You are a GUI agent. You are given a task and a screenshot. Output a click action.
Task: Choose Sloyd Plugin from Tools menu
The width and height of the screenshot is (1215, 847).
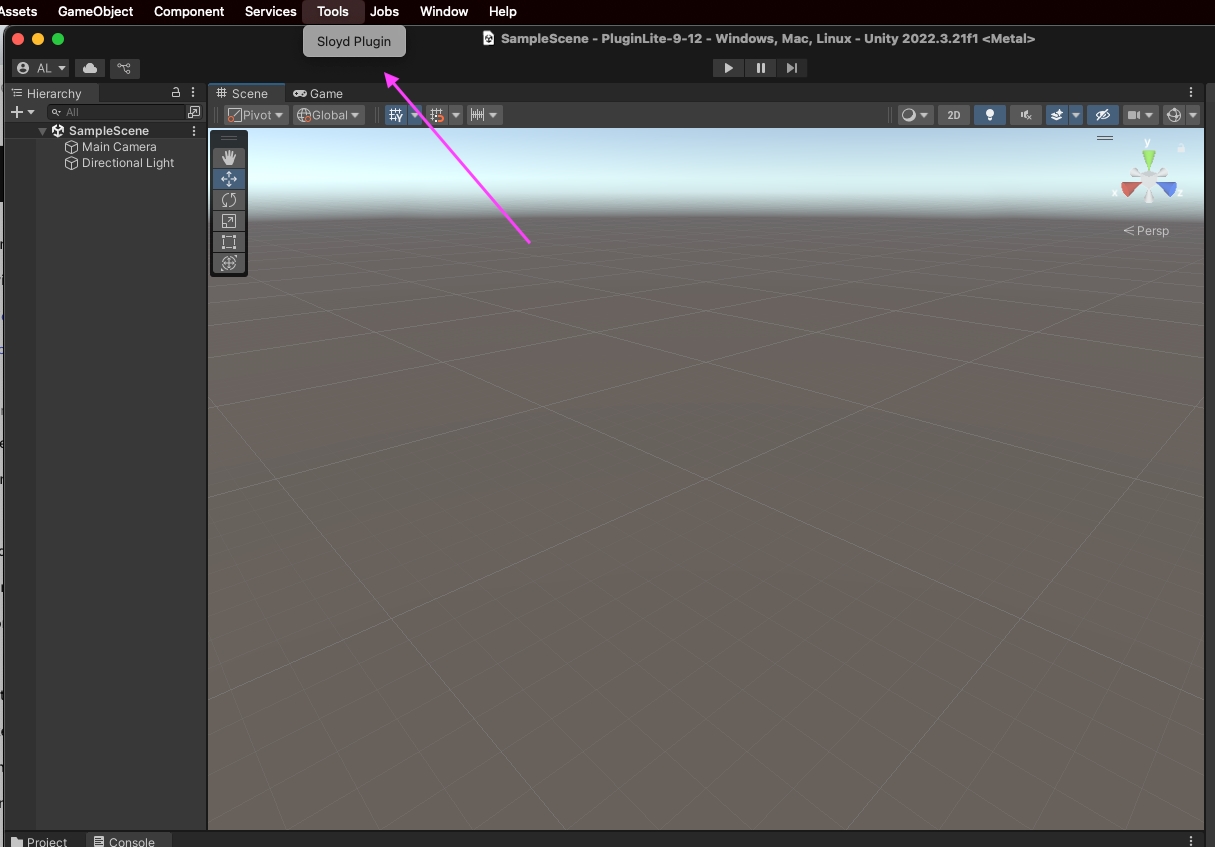coord(354,42)
